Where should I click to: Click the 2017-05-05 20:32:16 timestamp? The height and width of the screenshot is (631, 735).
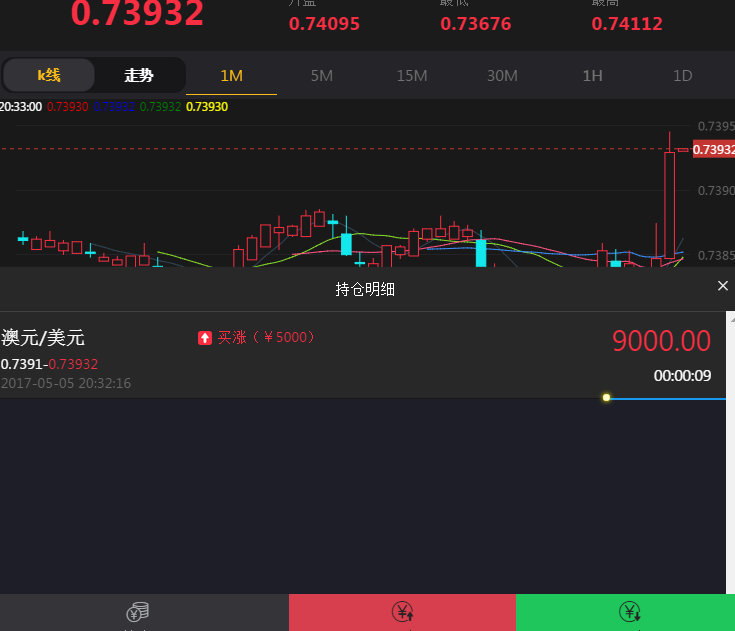coord(66,383)
